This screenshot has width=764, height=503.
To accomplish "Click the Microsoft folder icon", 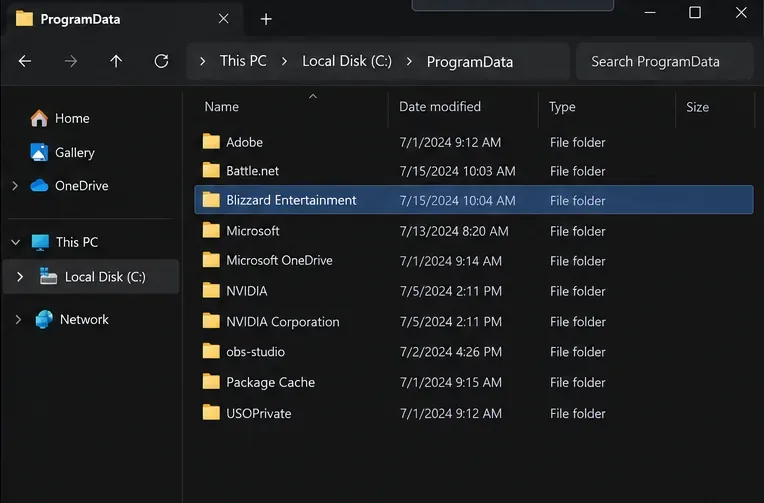I will pyautogui.click(x=211, y=230).
